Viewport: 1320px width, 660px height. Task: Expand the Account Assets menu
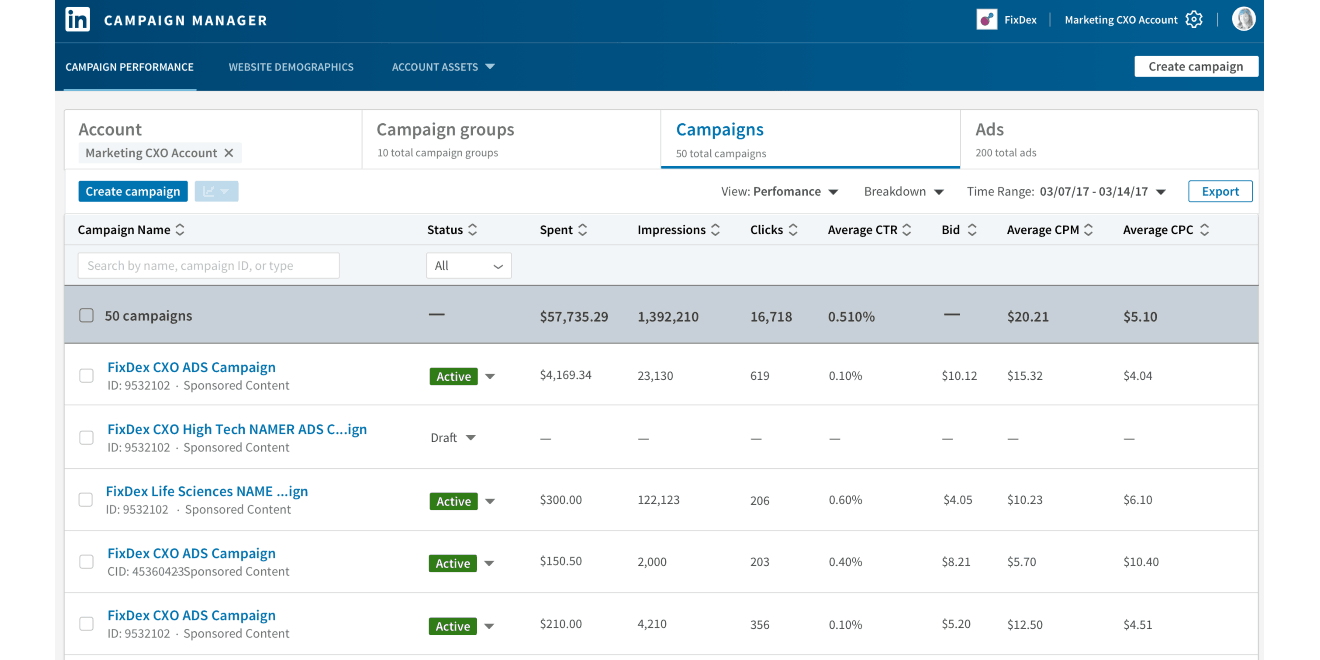pyautogui.click(x=443, y=67)
